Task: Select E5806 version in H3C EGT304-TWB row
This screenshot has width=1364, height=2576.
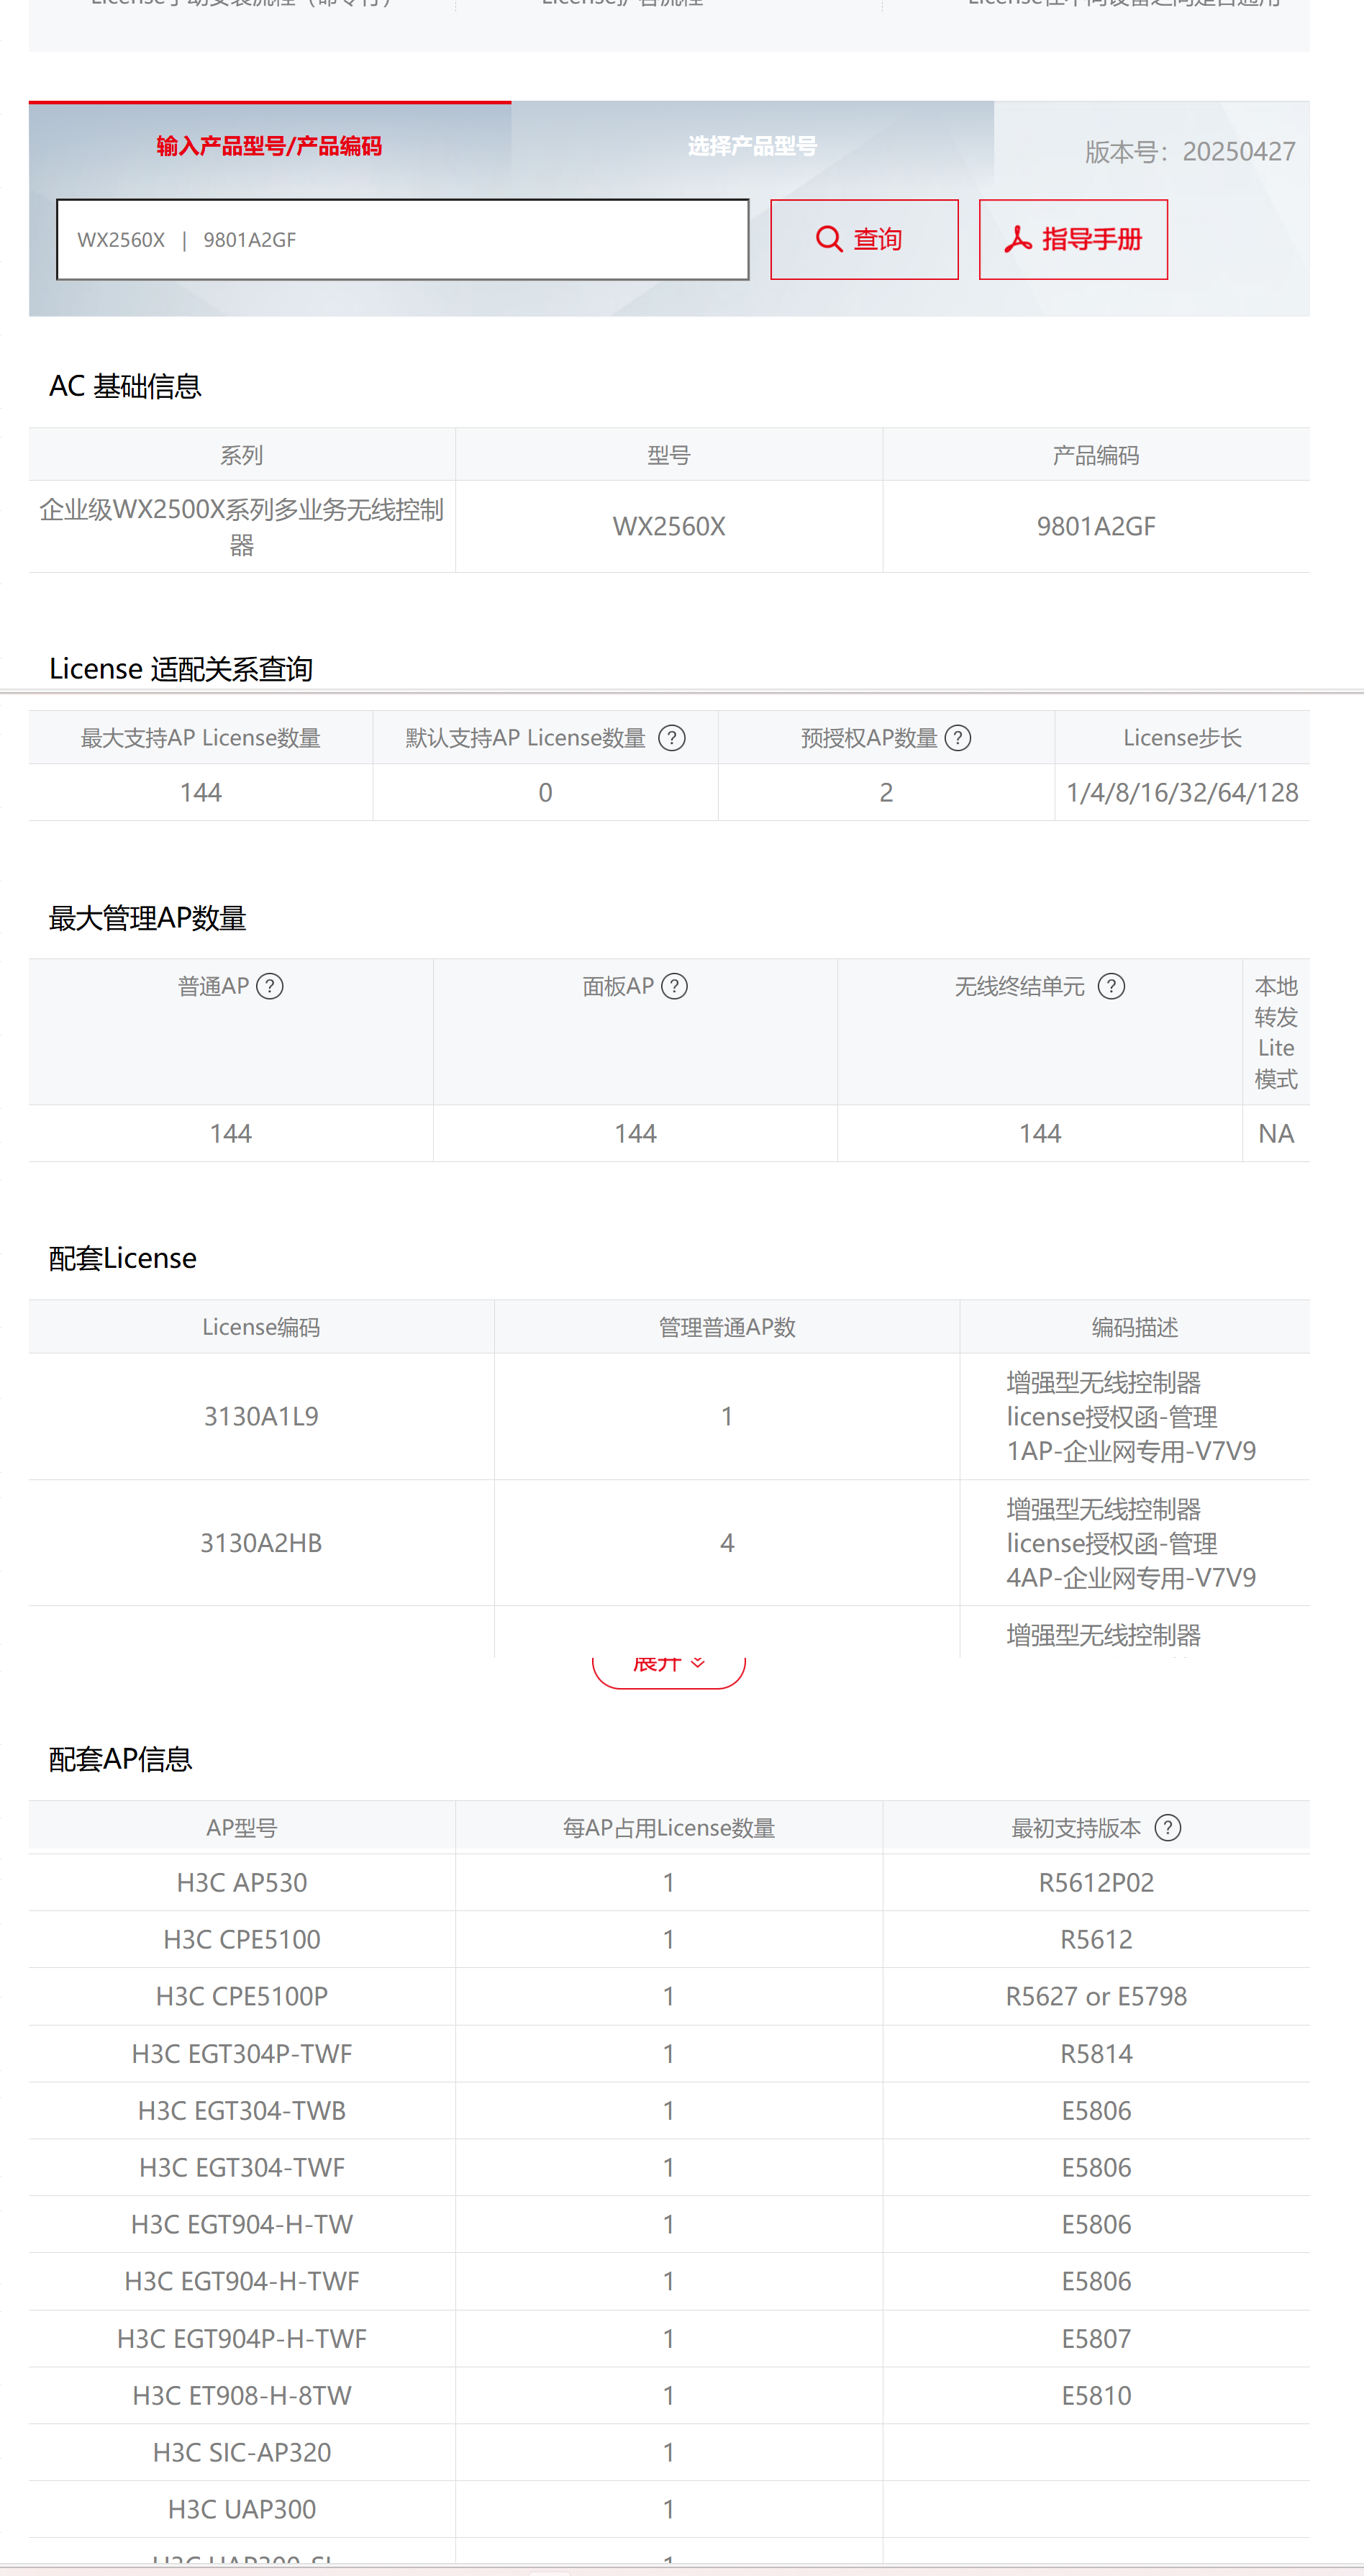Action: pyautogui.click(x=1096, y=2111)
